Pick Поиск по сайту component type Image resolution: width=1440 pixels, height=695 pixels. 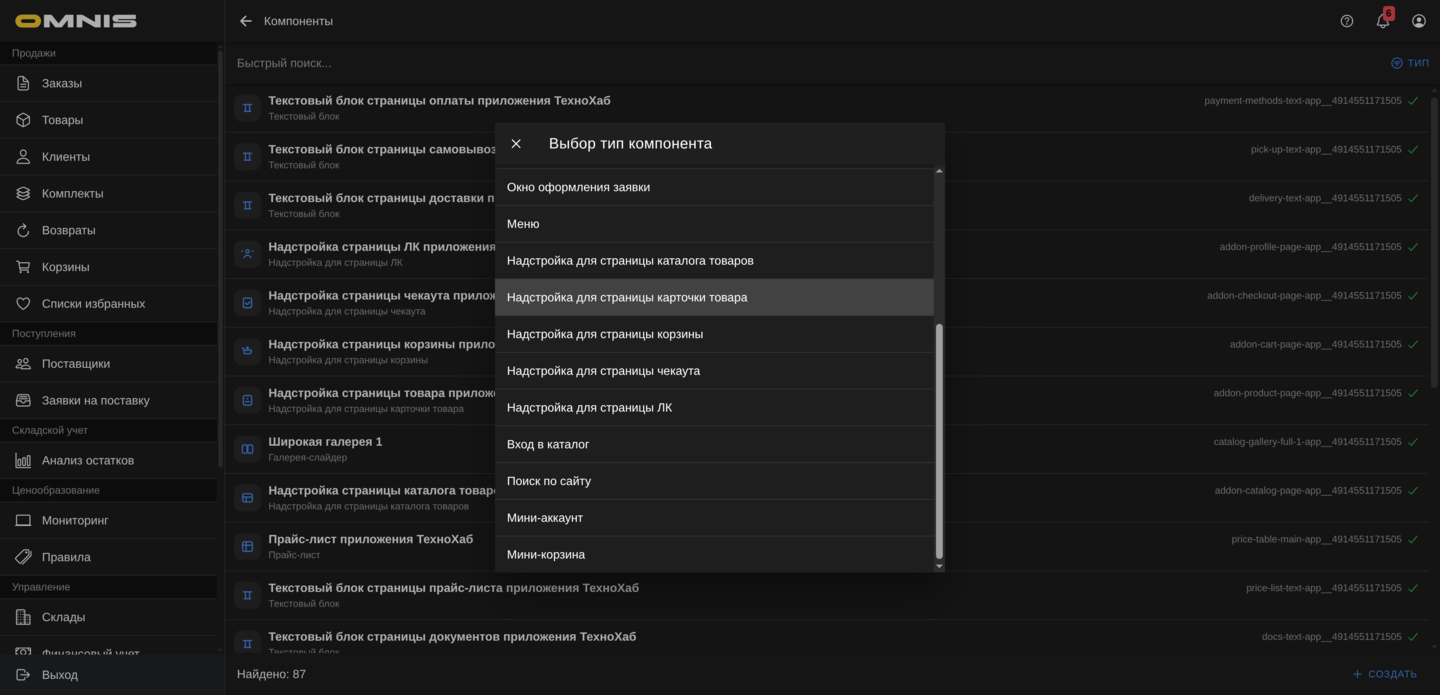(x=549, y=481)
